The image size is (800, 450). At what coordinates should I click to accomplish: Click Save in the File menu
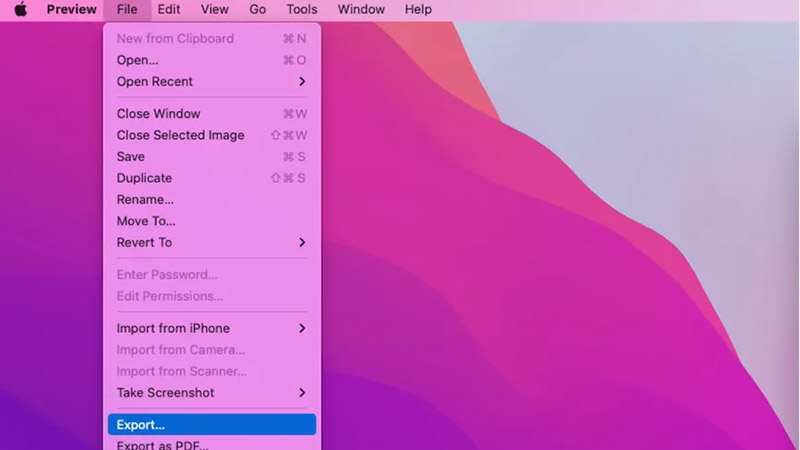(x=131, y=157)
